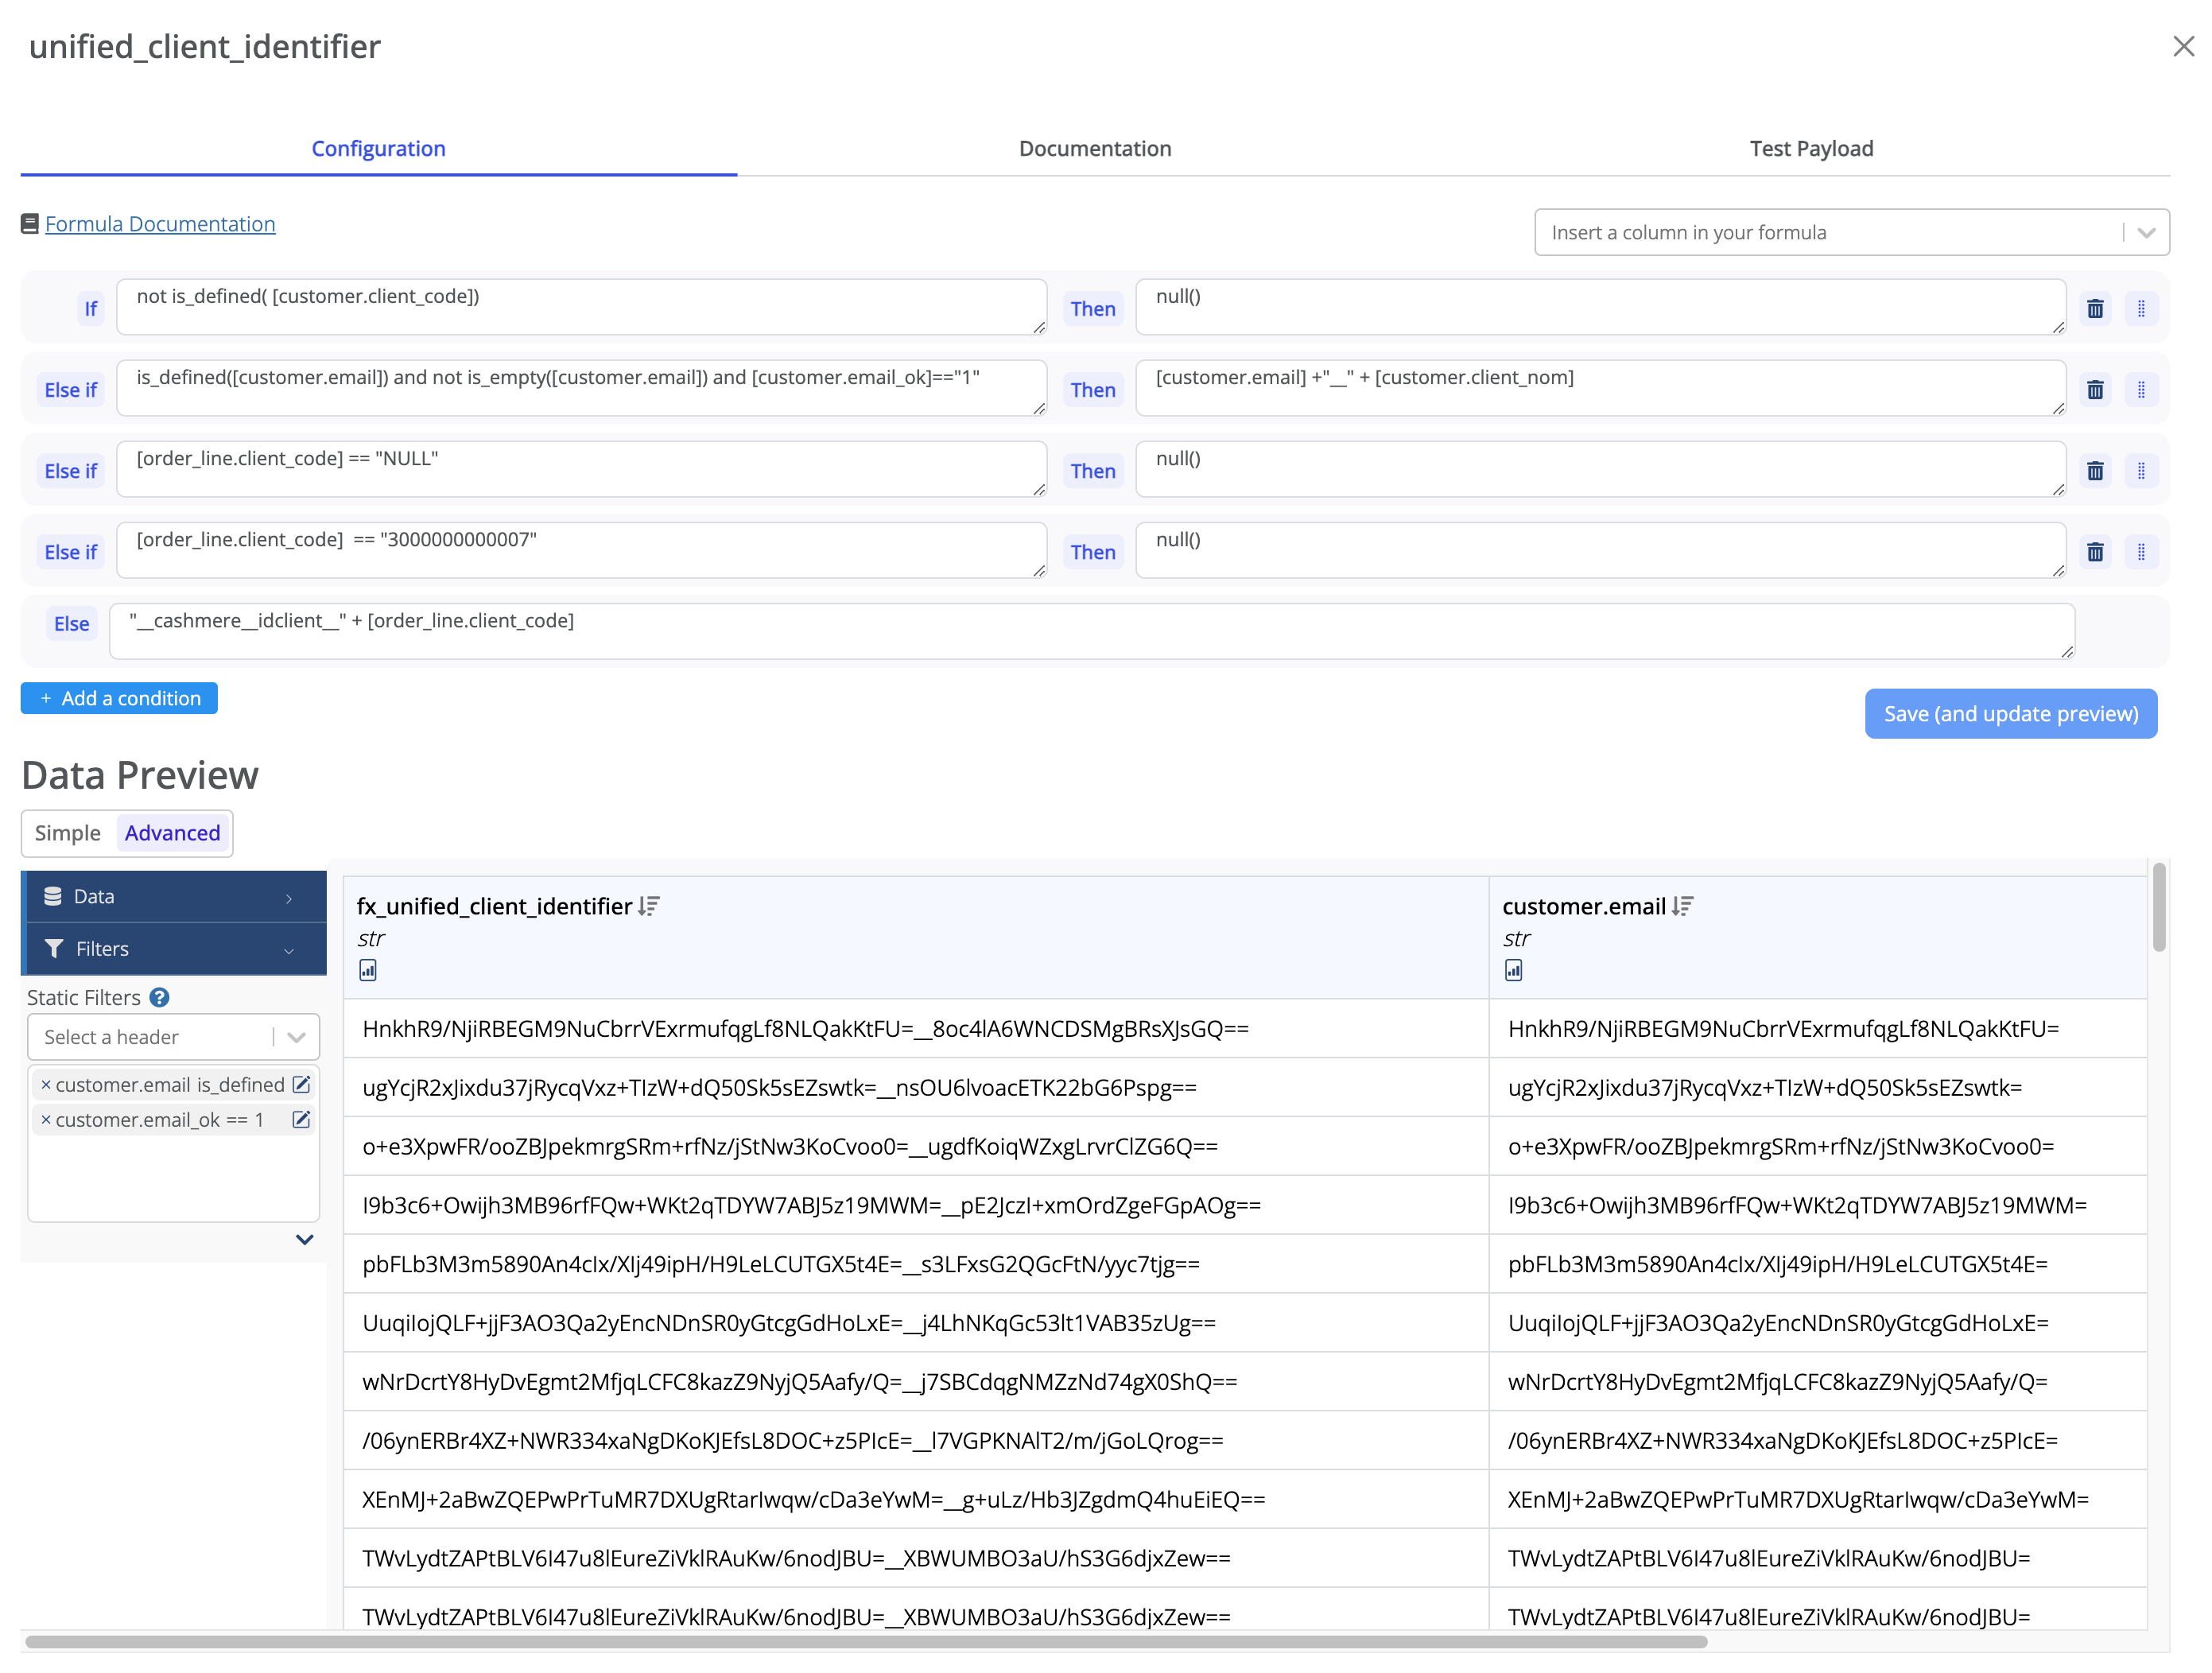Select customer.email cell starting '/06ynERBr4XZ'

(1818, 1441)
